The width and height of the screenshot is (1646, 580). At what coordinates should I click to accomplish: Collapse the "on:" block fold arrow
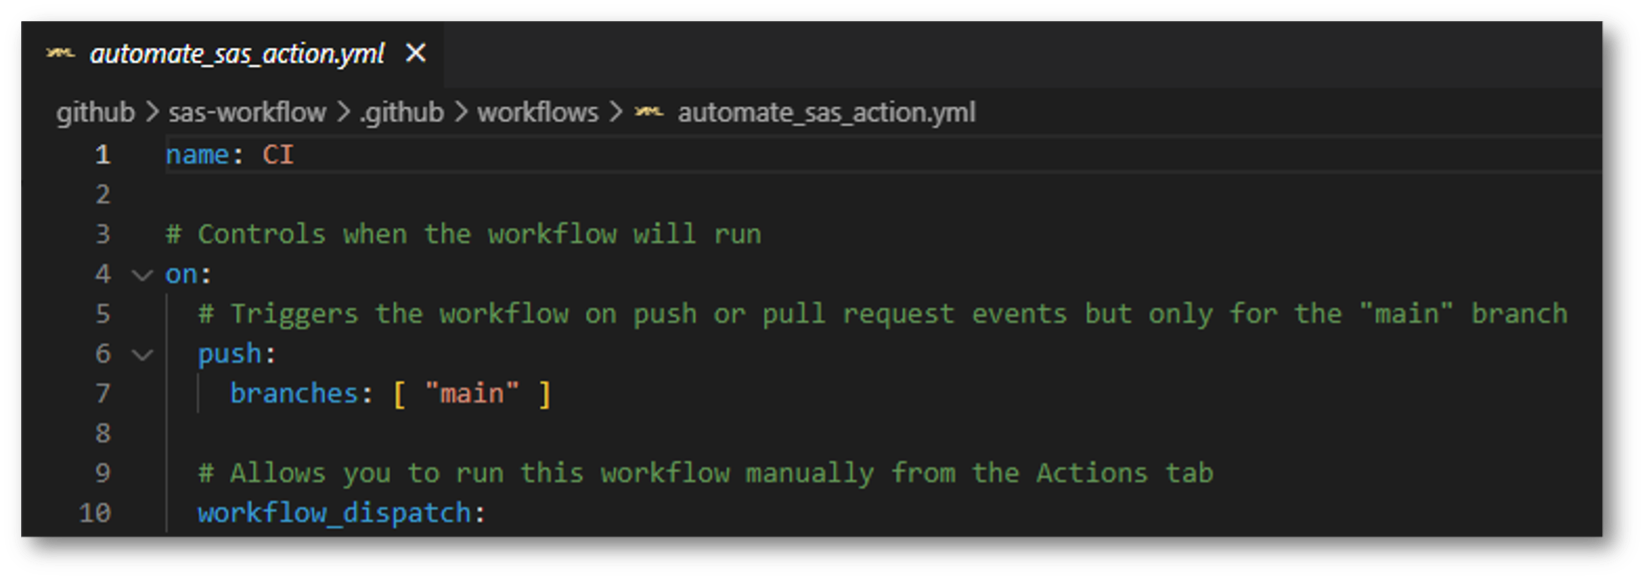point(143,274)
